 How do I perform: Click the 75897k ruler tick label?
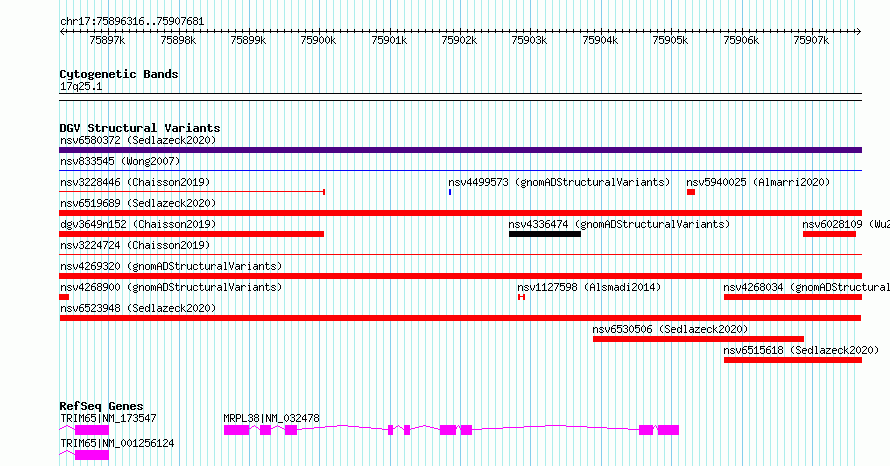pos(107,40)
